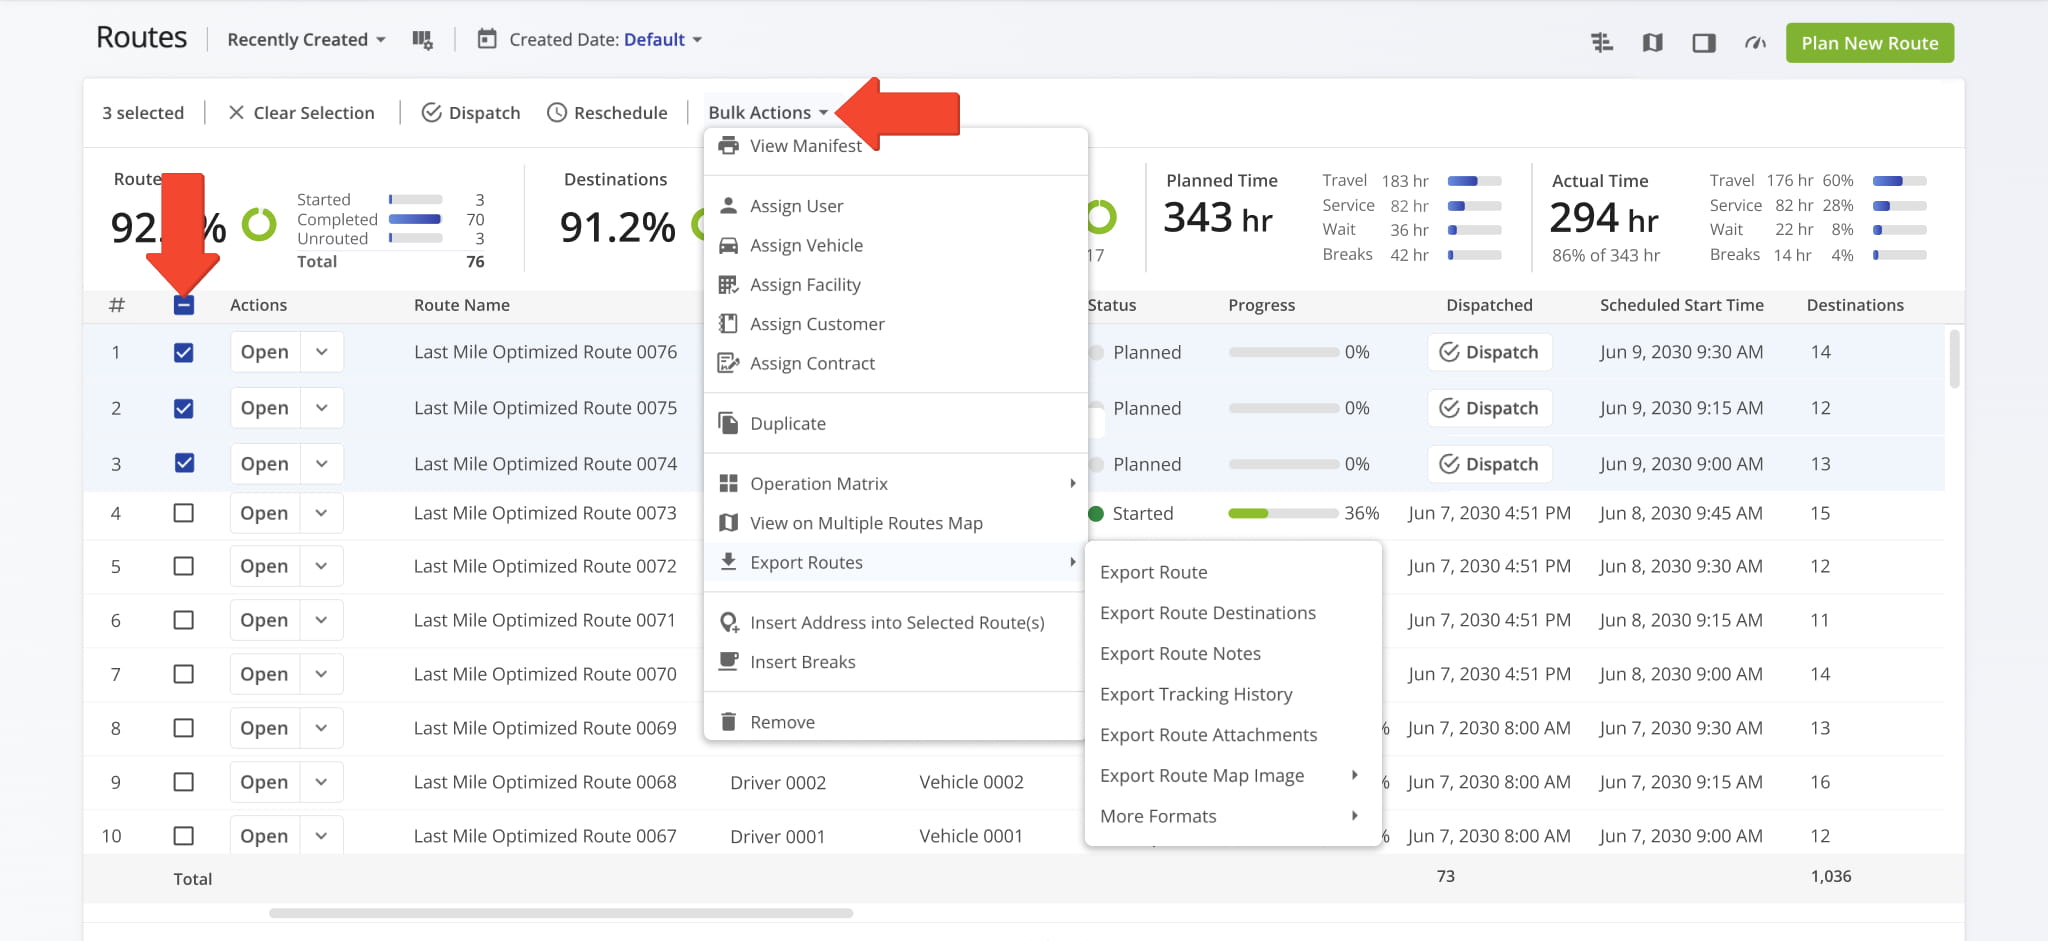Click the Dispatch button for Route 0075

point(1489,408)
